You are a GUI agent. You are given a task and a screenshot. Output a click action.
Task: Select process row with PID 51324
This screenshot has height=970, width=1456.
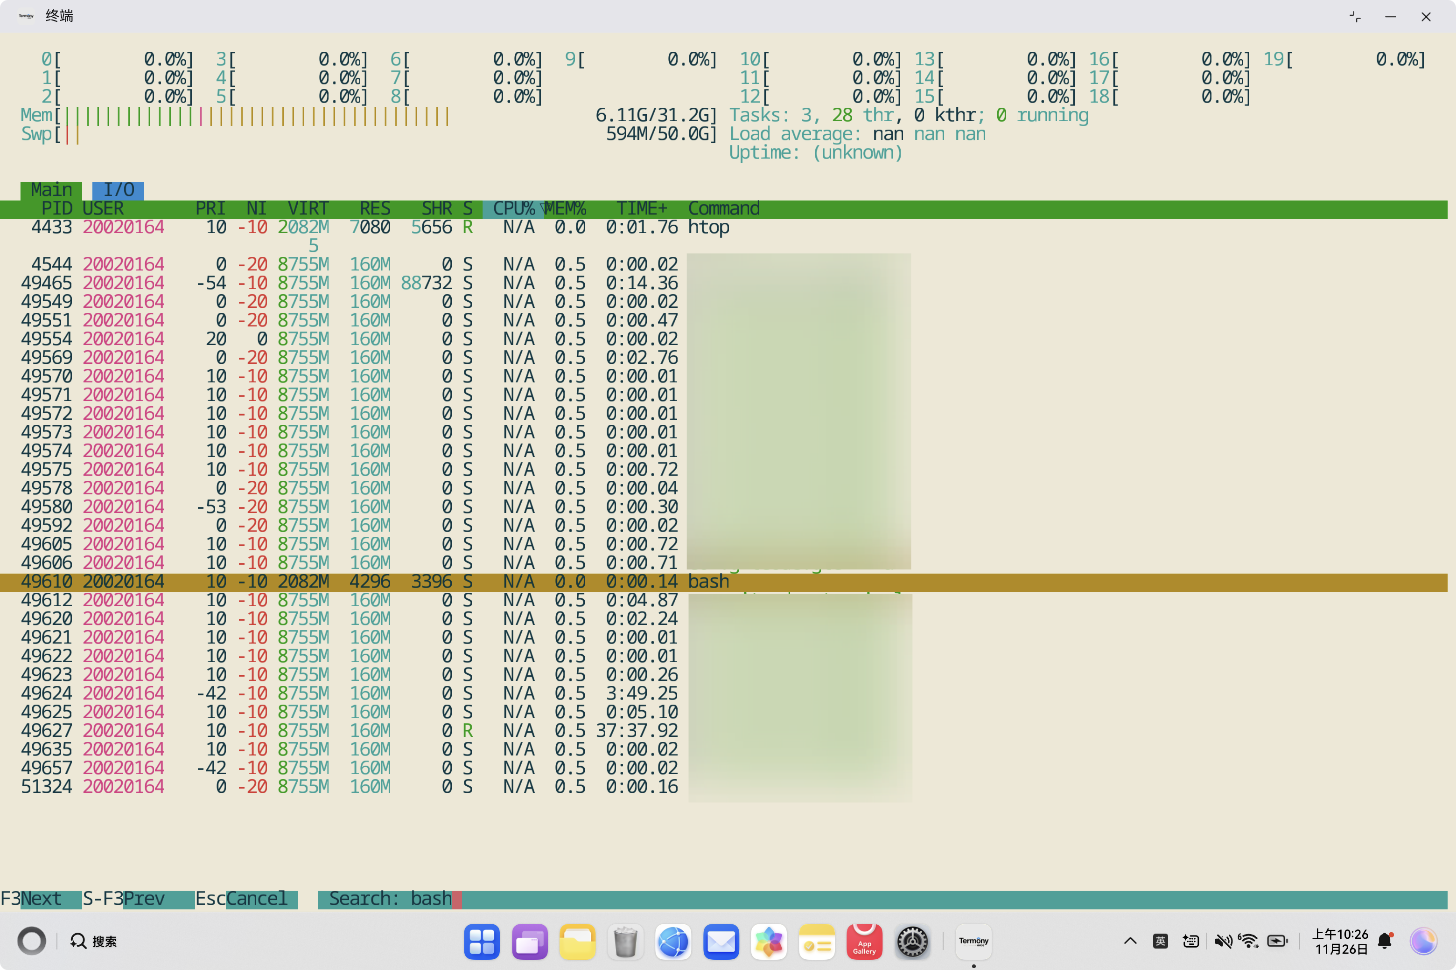[x=724, y=787]
